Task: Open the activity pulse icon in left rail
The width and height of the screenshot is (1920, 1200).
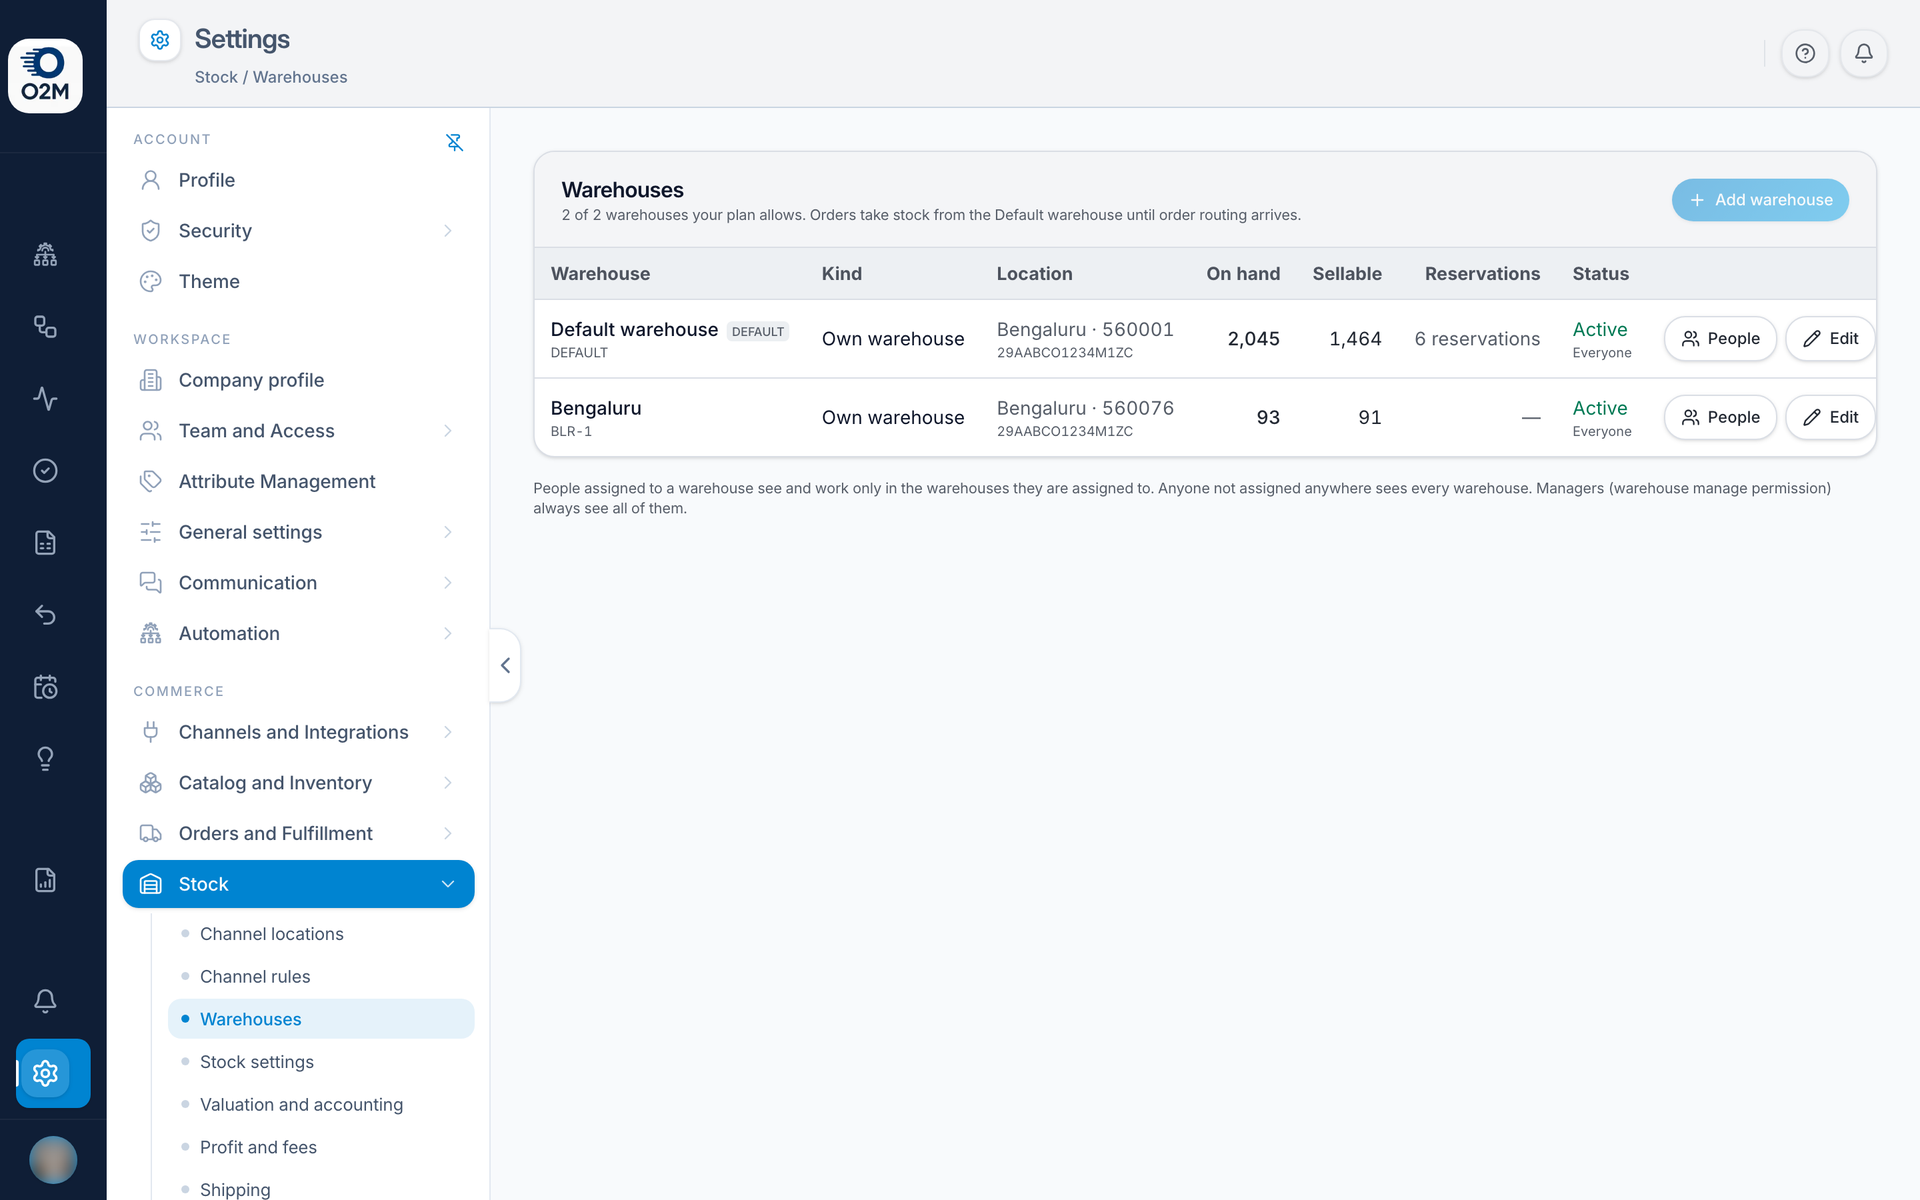Action: [45, 399]
